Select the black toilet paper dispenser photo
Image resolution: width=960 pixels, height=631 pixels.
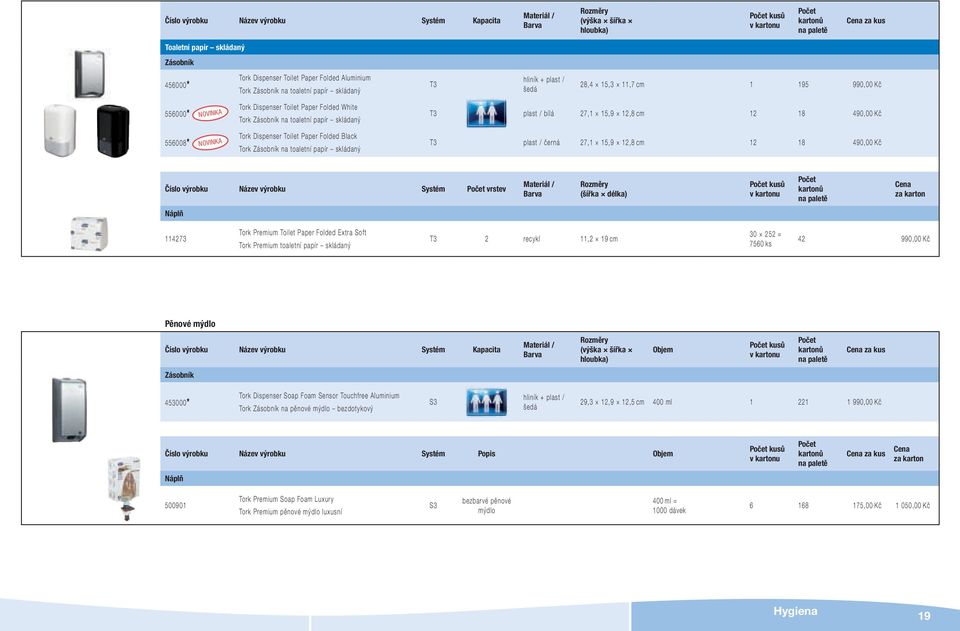[113, 130]
